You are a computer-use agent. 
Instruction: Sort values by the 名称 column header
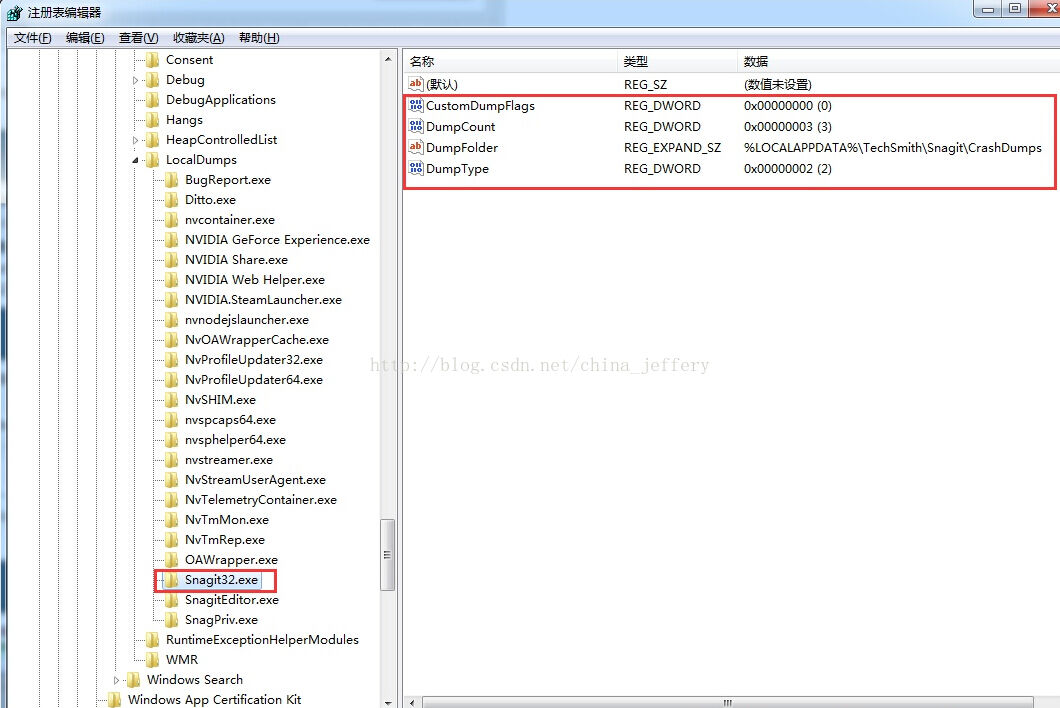[422, 62]
